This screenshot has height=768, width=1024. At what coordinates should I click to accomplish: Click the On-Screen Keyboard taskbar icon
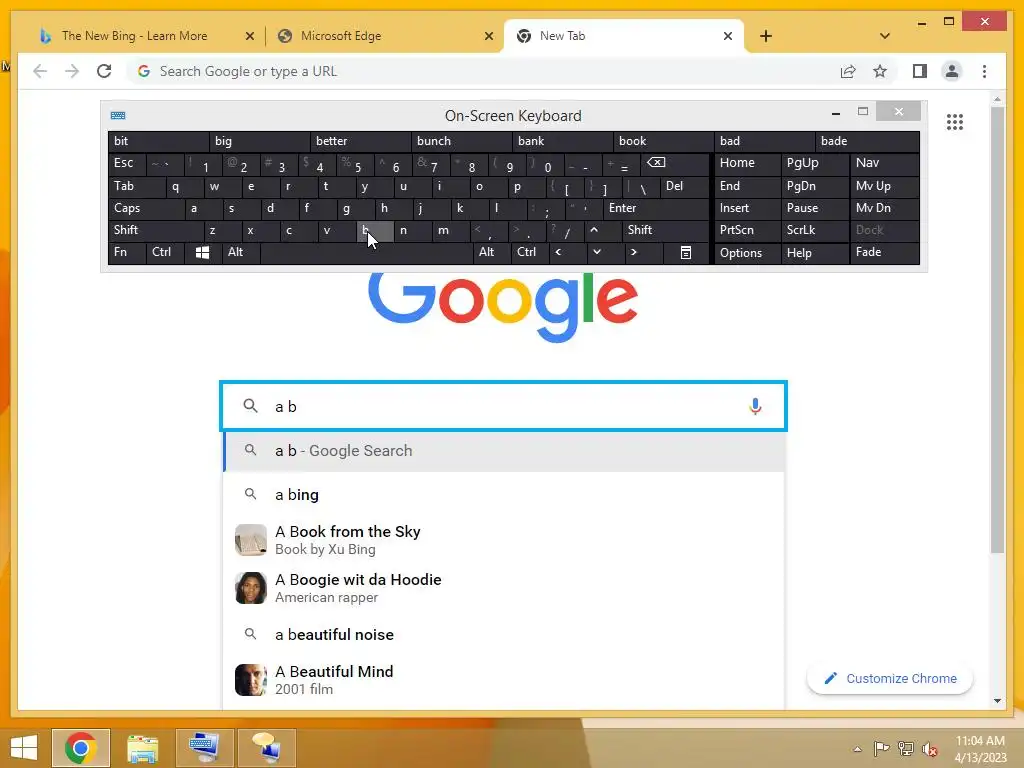(x=204, y=748)
